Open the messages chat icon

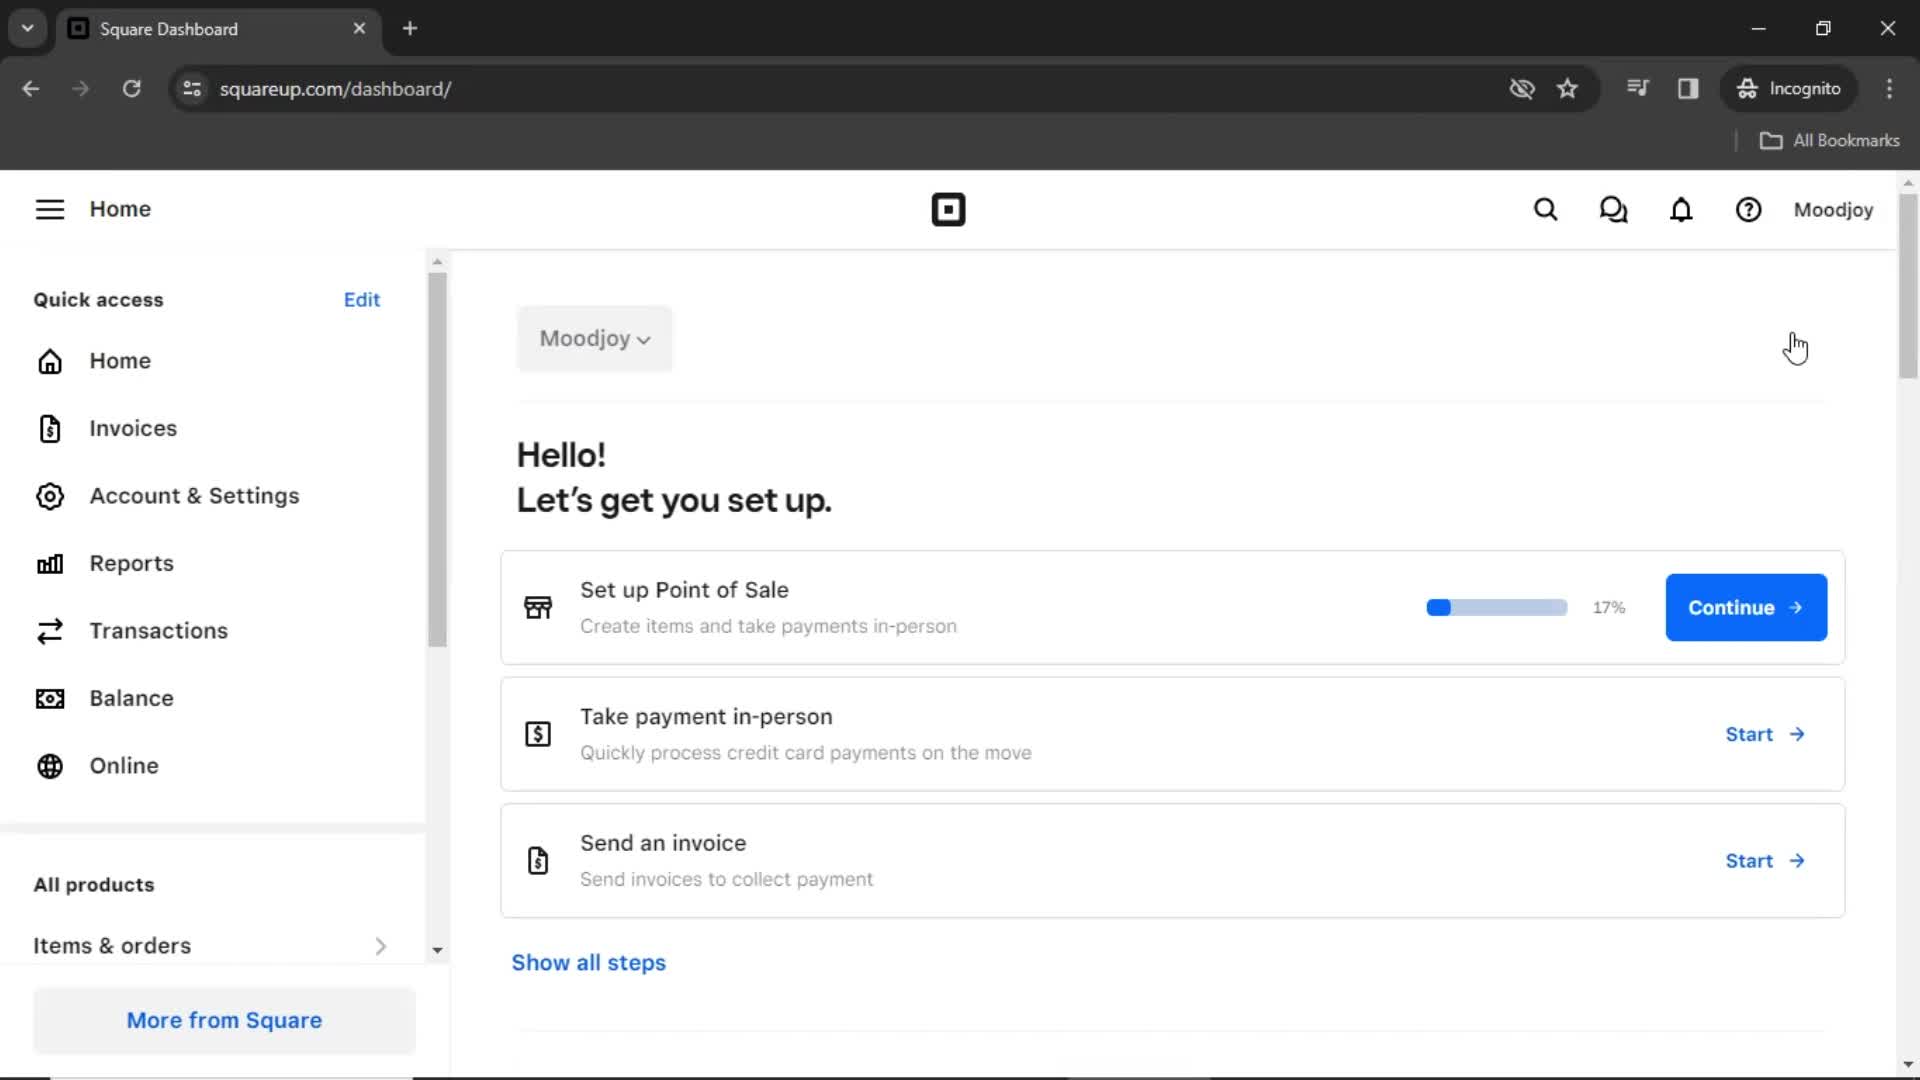1613,210
